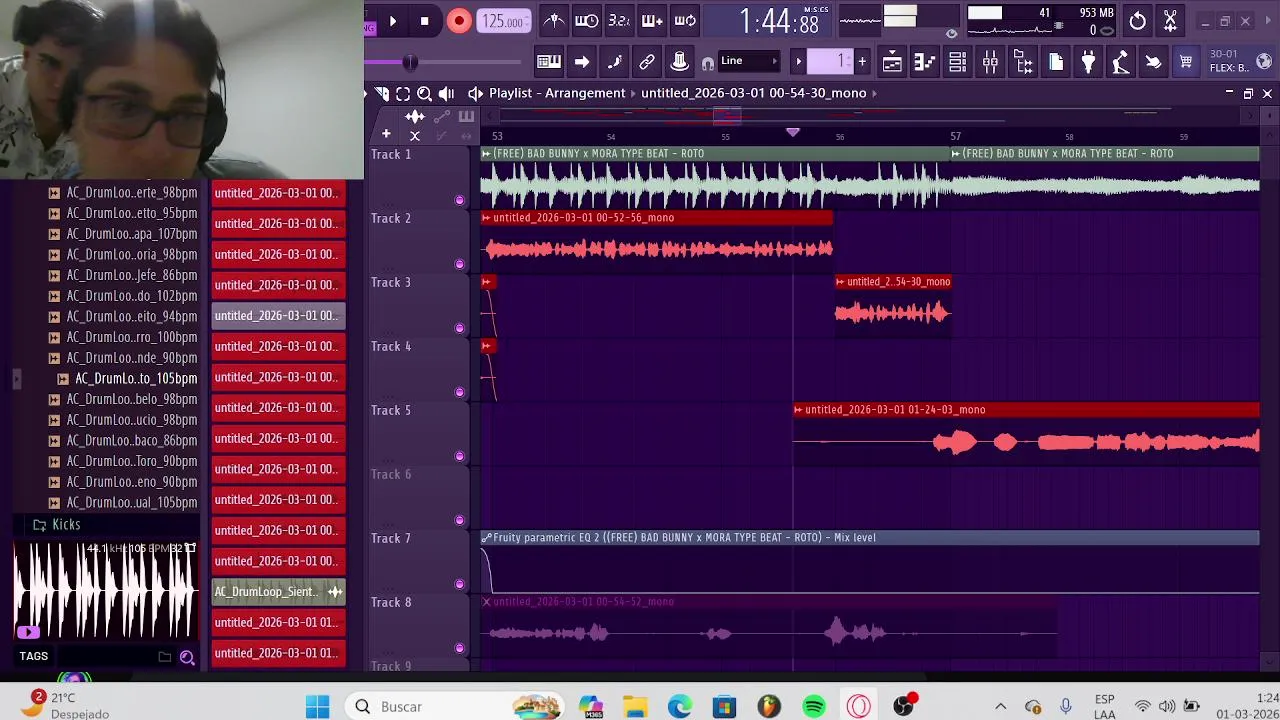1280x720 pixels.
Task: Click the multilink to controllers icon
Action: click(679, 62)
